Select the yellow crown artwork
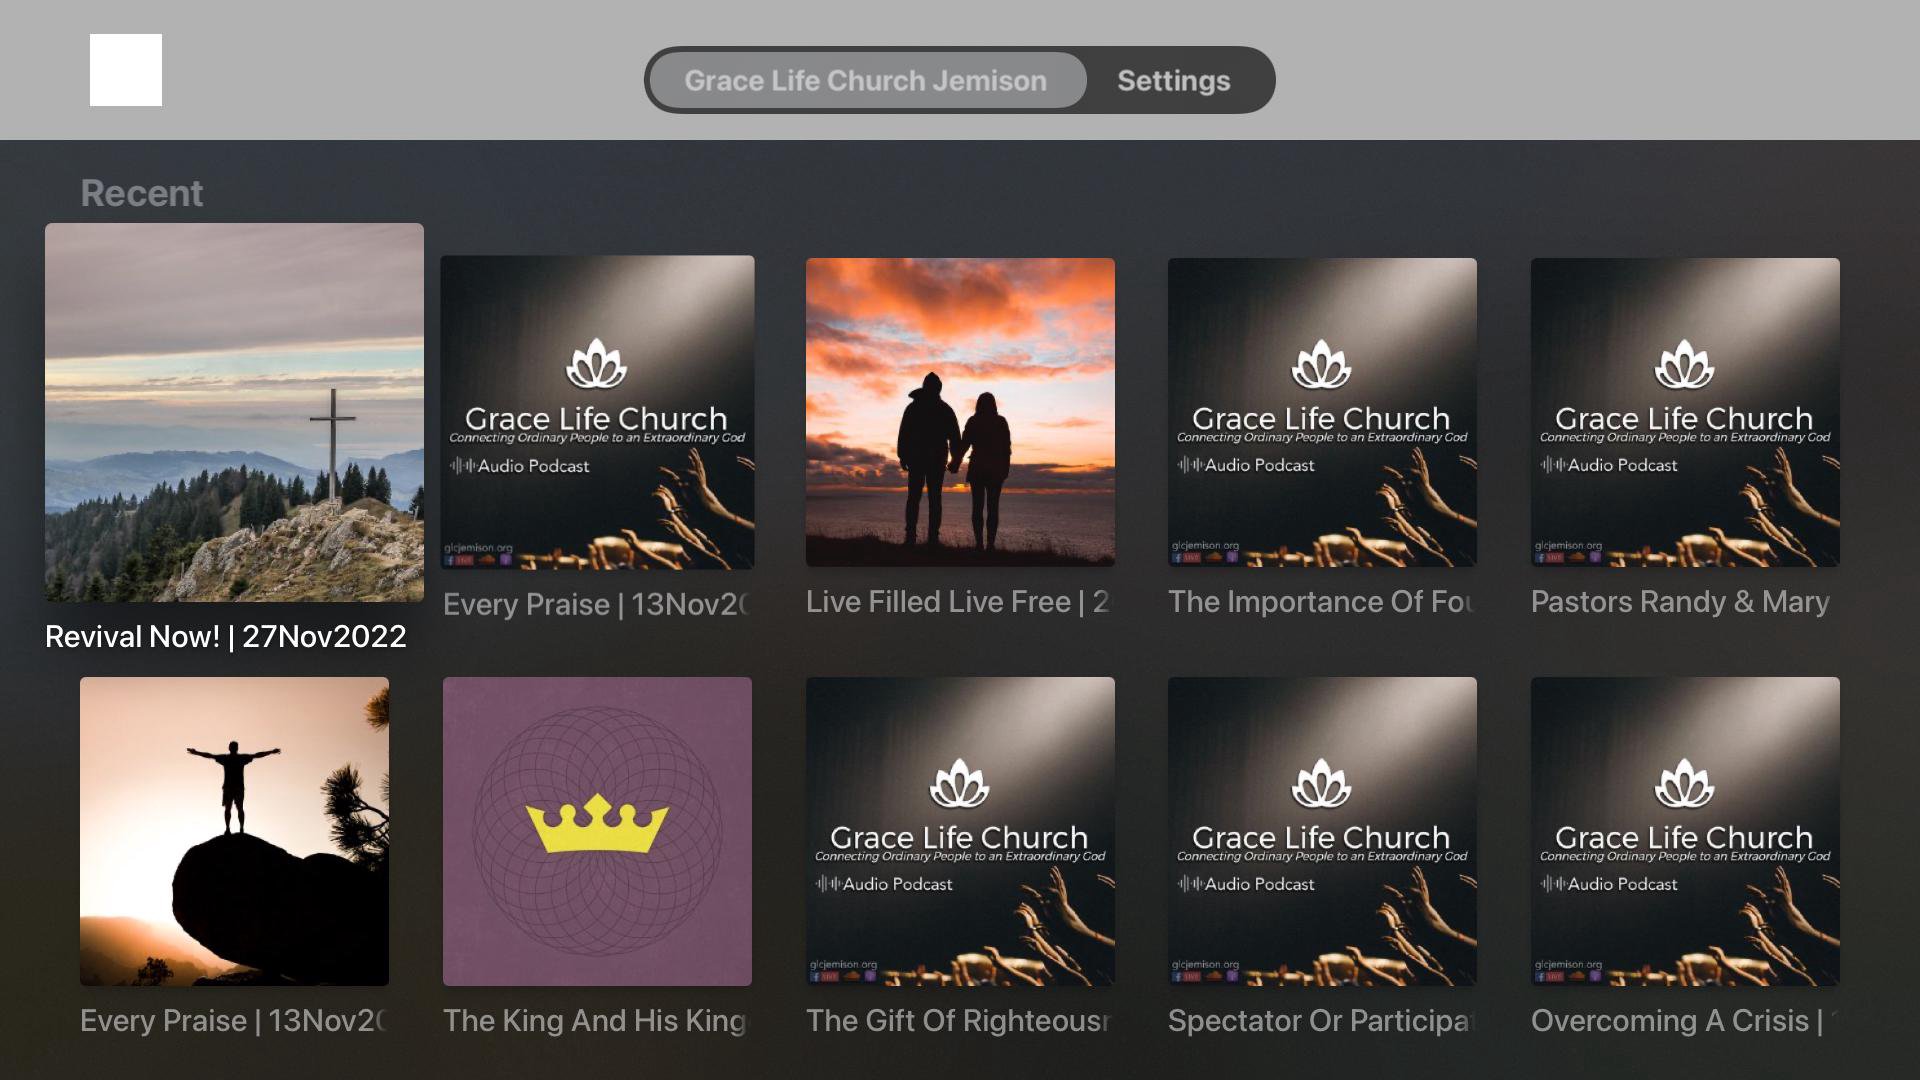Image resolution: width=1920 pixels, height=1080 pixels. coord(597,831)
